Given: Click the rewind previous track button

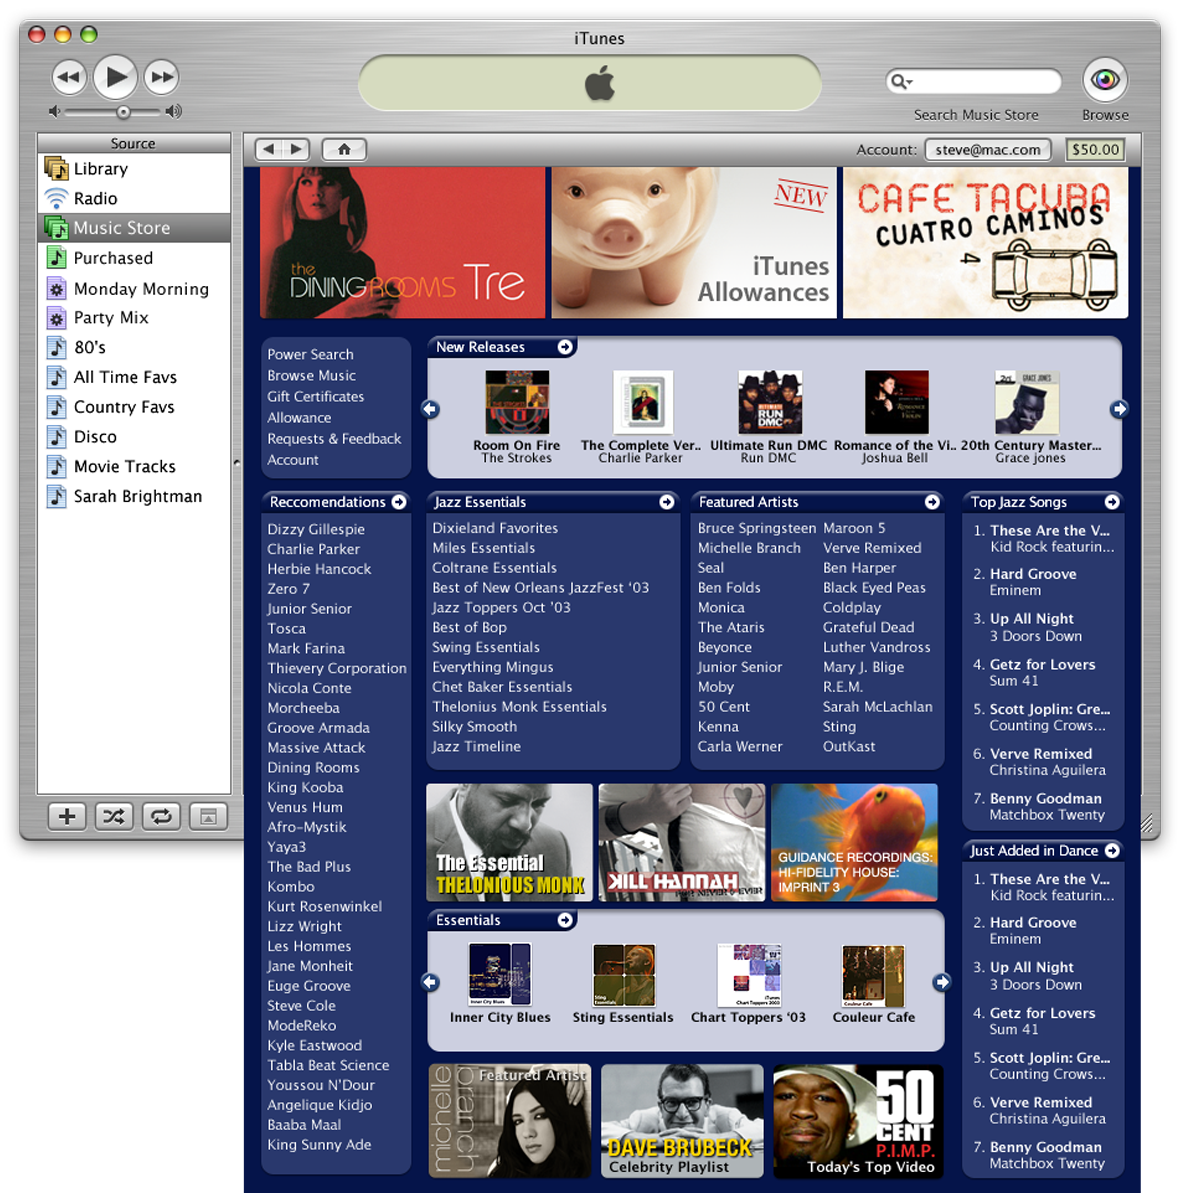Looking at the screenshot, I should point(68,77).
